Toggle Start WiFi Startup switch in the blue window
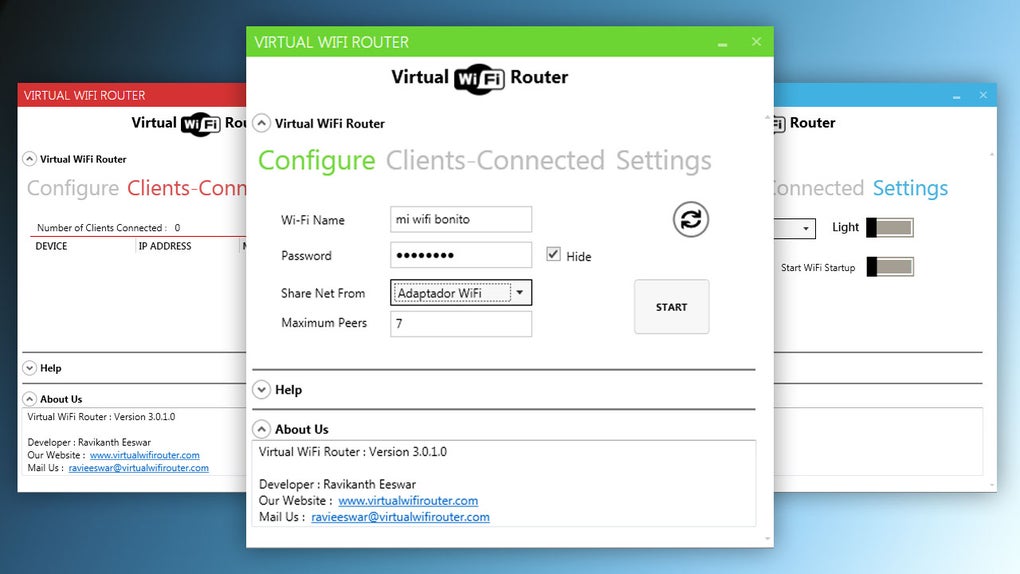 coord(890,267)
